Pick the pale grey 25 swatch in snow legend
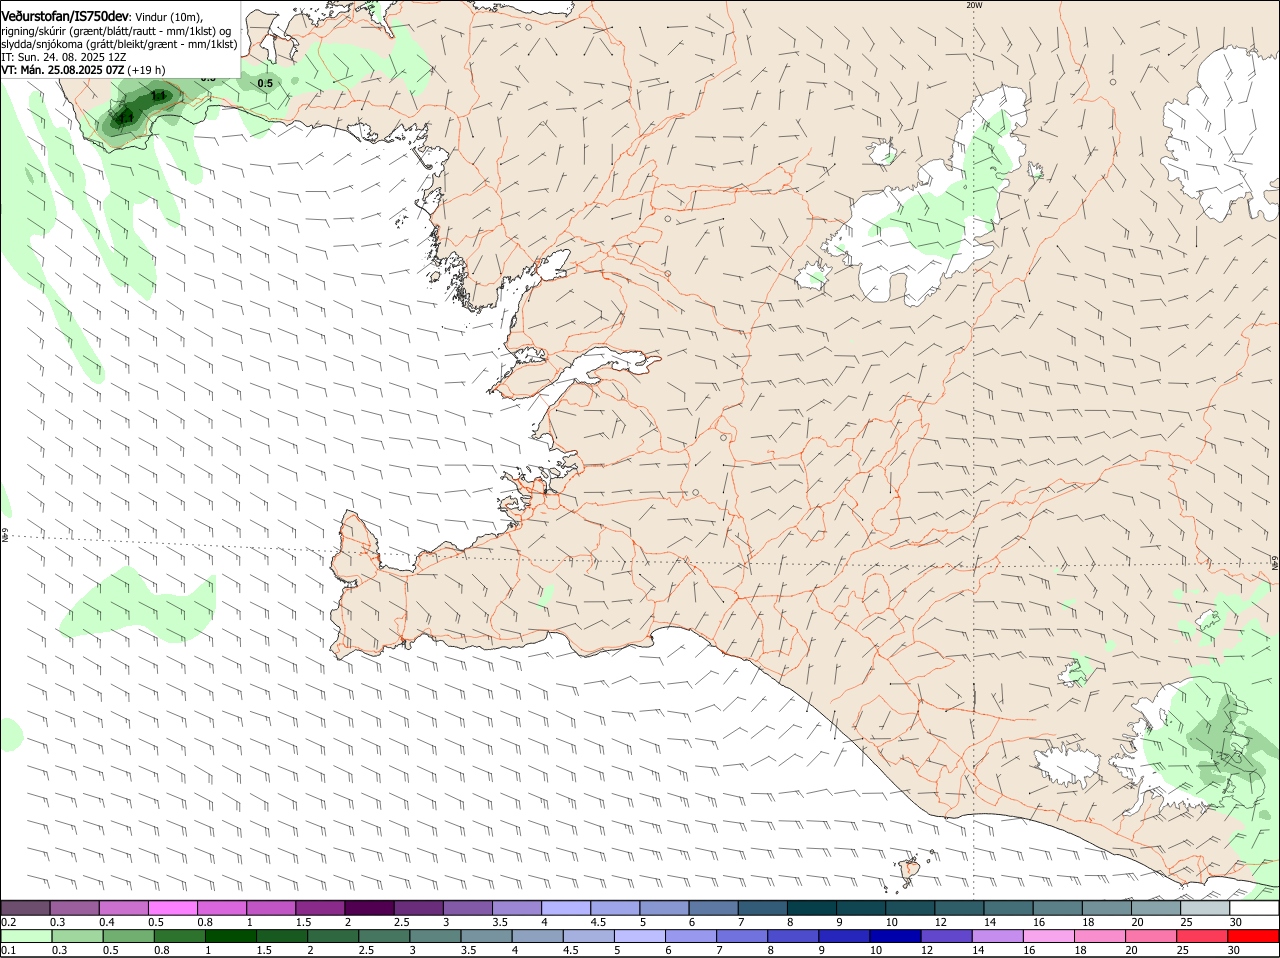The height and width of the screenshot is (958, 1280). pyautogui.click(x=1205, y=907)
